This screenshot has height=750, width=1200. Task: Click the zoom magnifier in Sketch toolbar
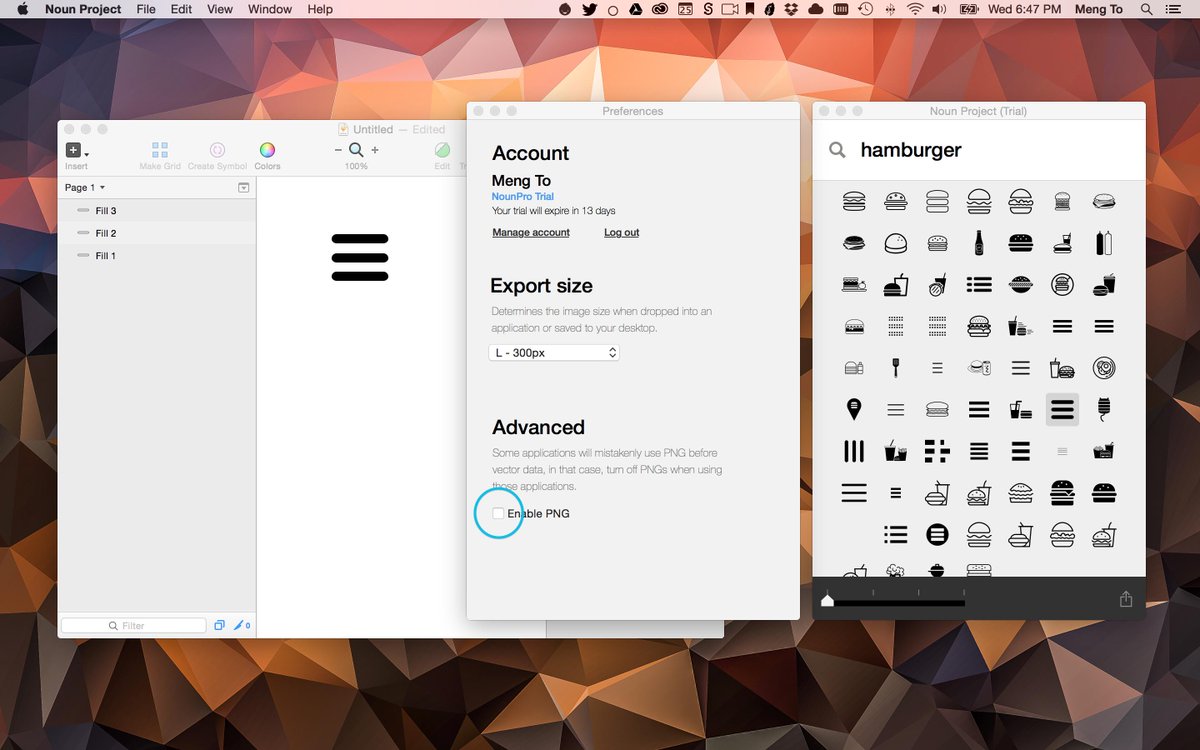tap(356, 150)
